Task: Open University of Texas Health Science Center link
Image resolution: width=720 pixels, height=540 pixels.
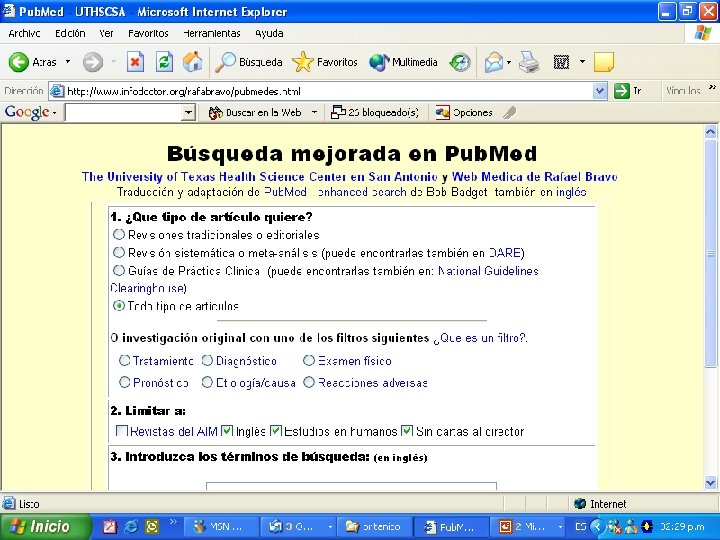Action: pos(259,177)
